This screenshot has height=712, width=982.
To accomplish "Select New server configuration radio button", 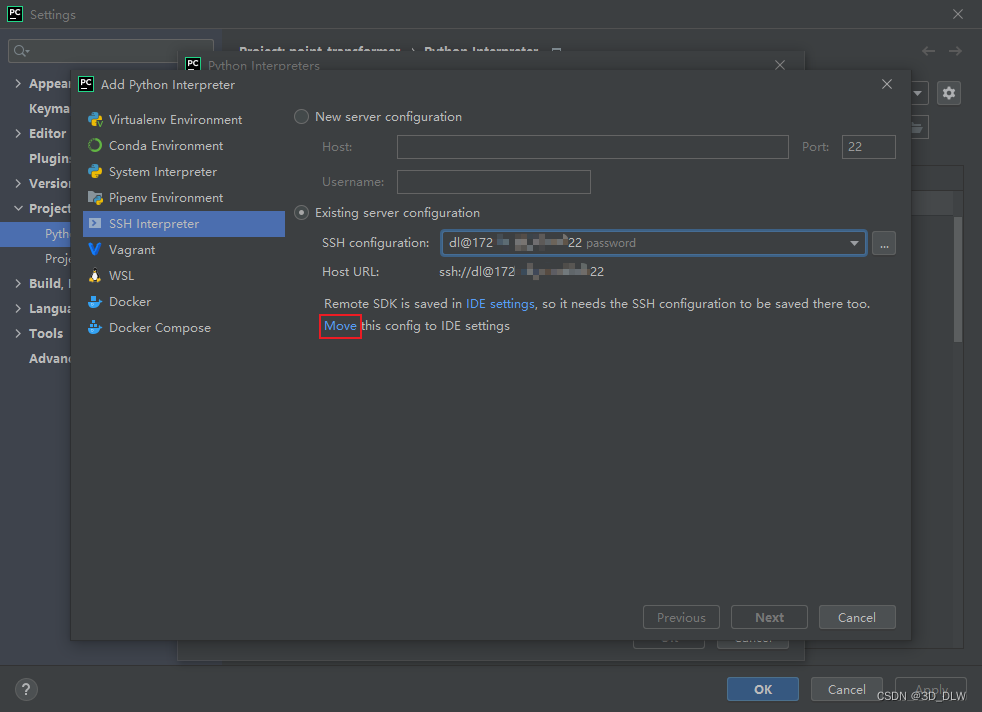I will [301, 116].
